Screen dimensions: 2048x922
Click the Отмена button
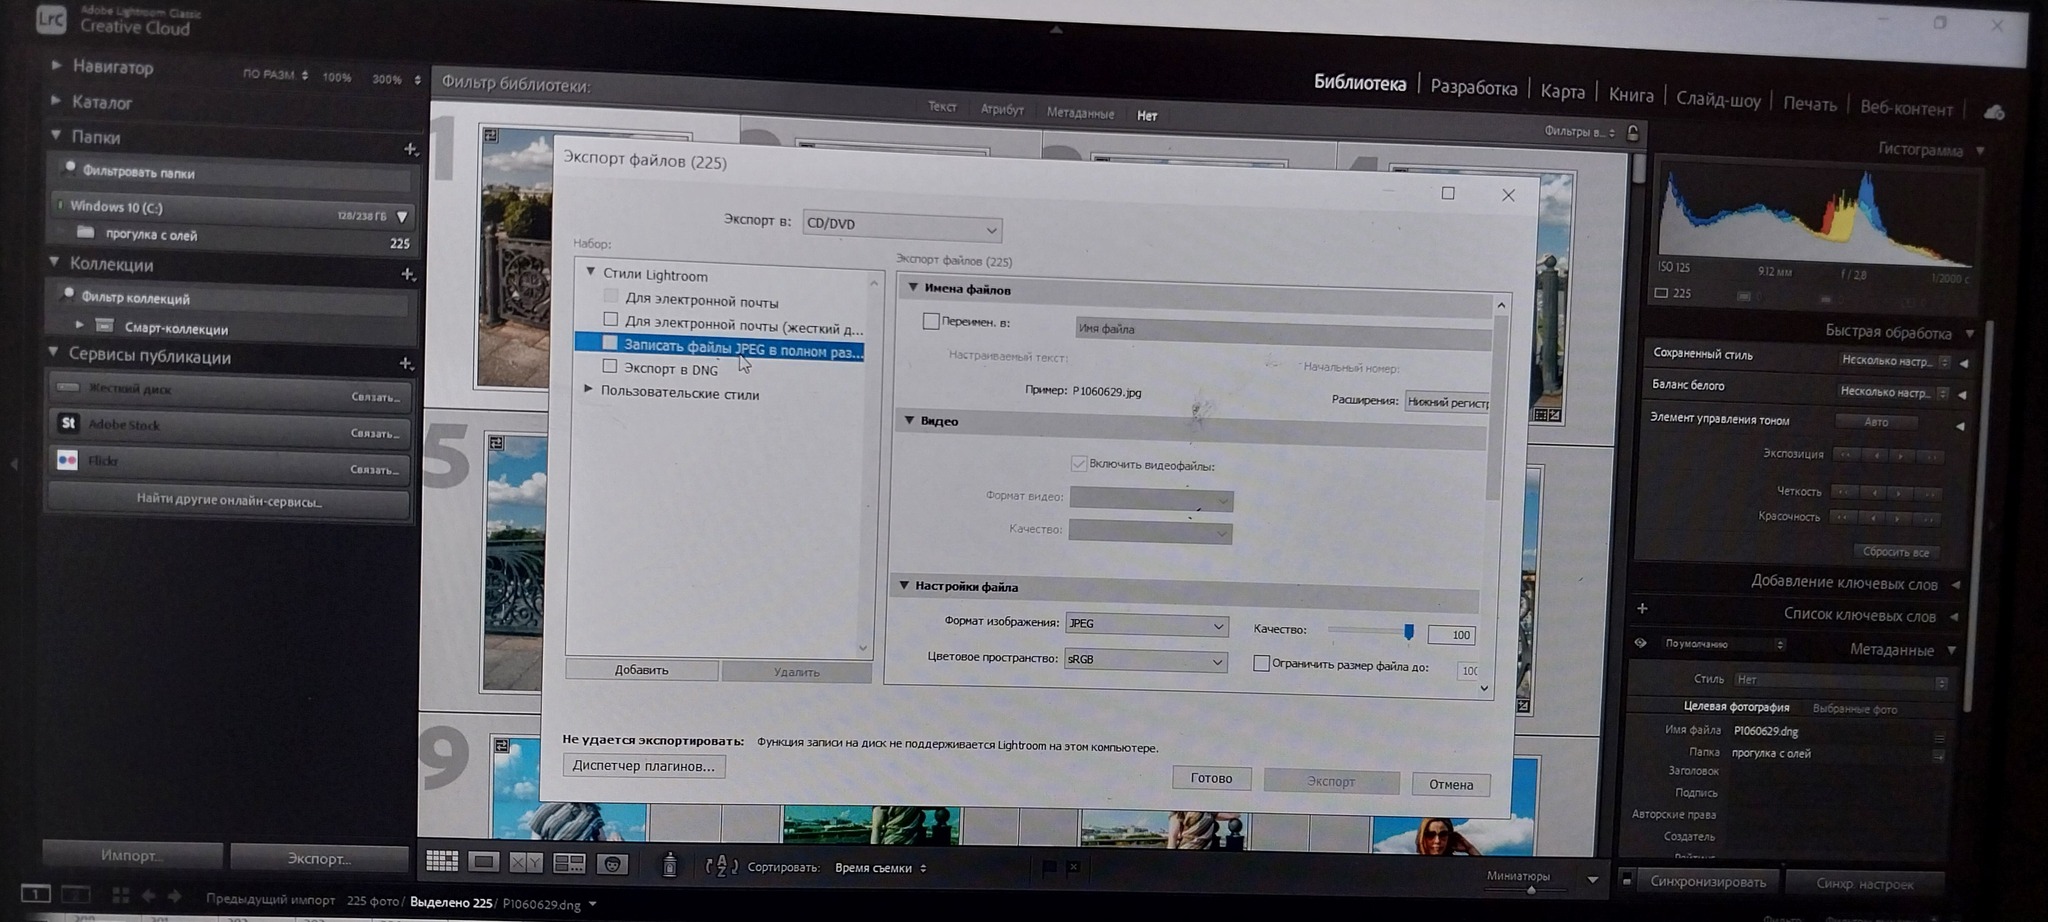1451,784
